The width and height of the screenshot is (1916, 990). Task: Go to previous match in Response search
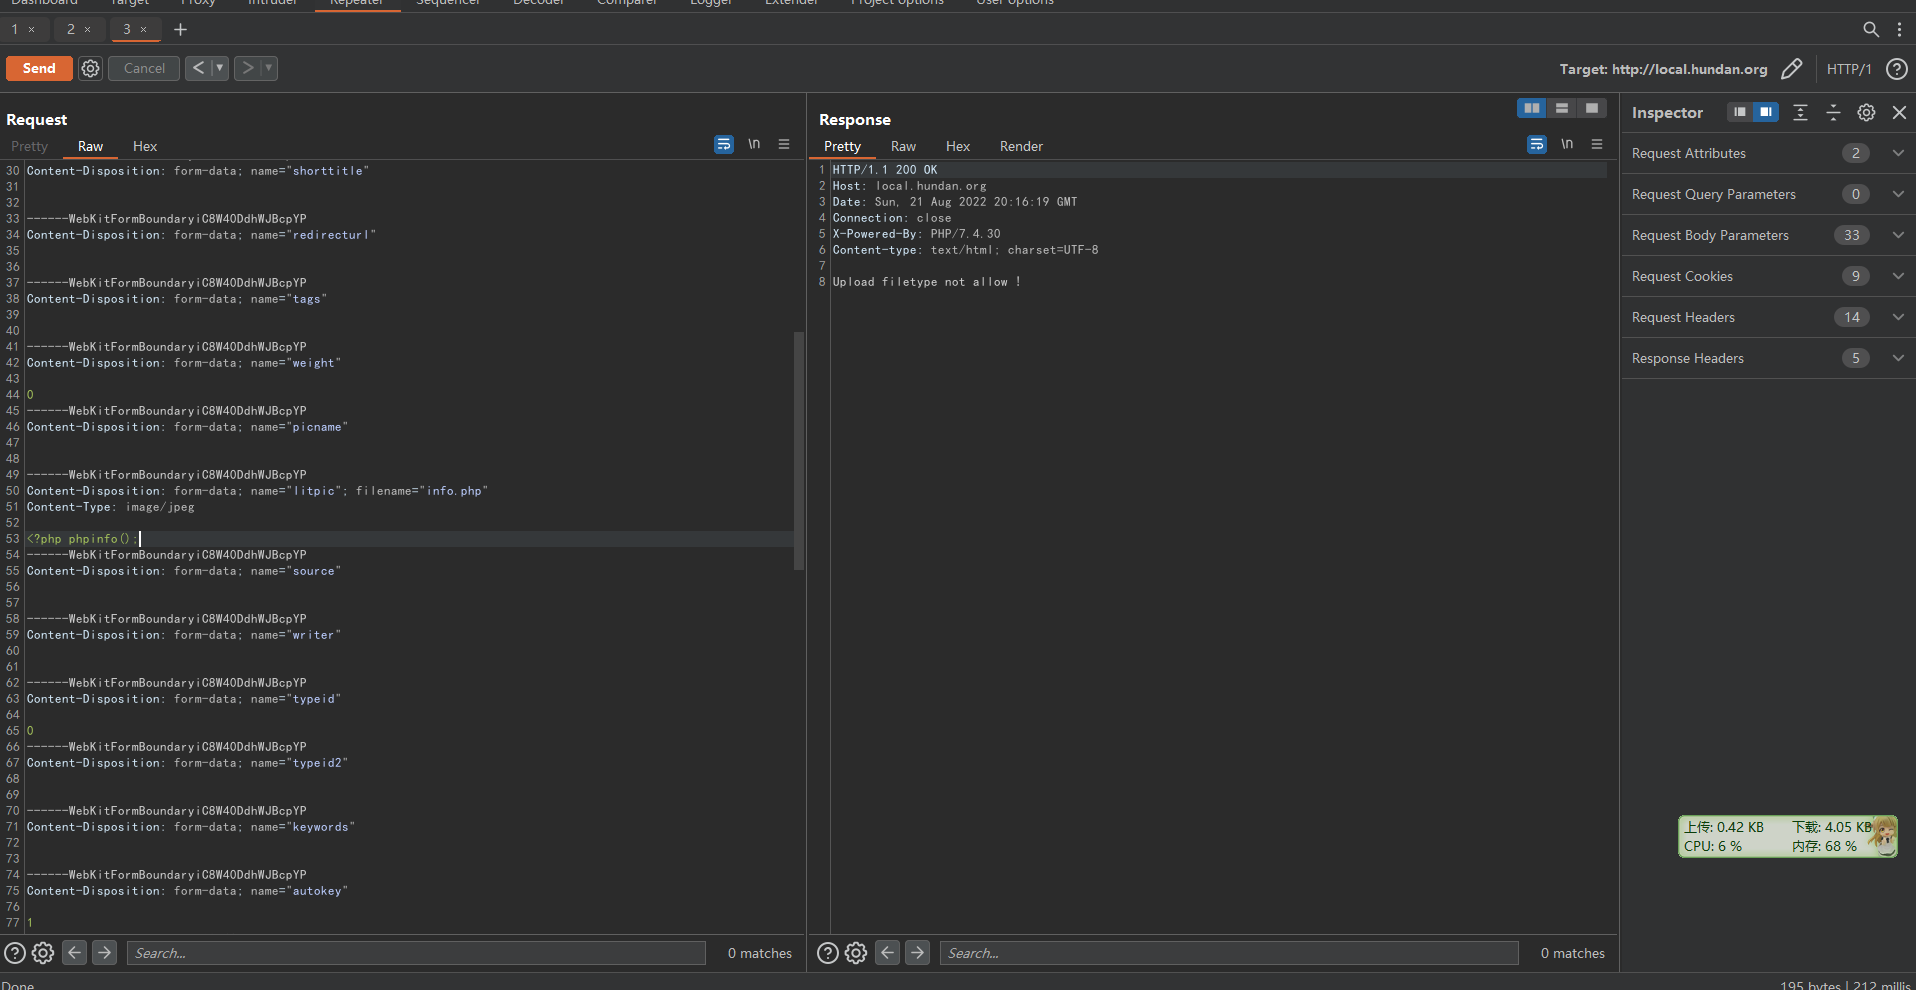tap(887, 953)
